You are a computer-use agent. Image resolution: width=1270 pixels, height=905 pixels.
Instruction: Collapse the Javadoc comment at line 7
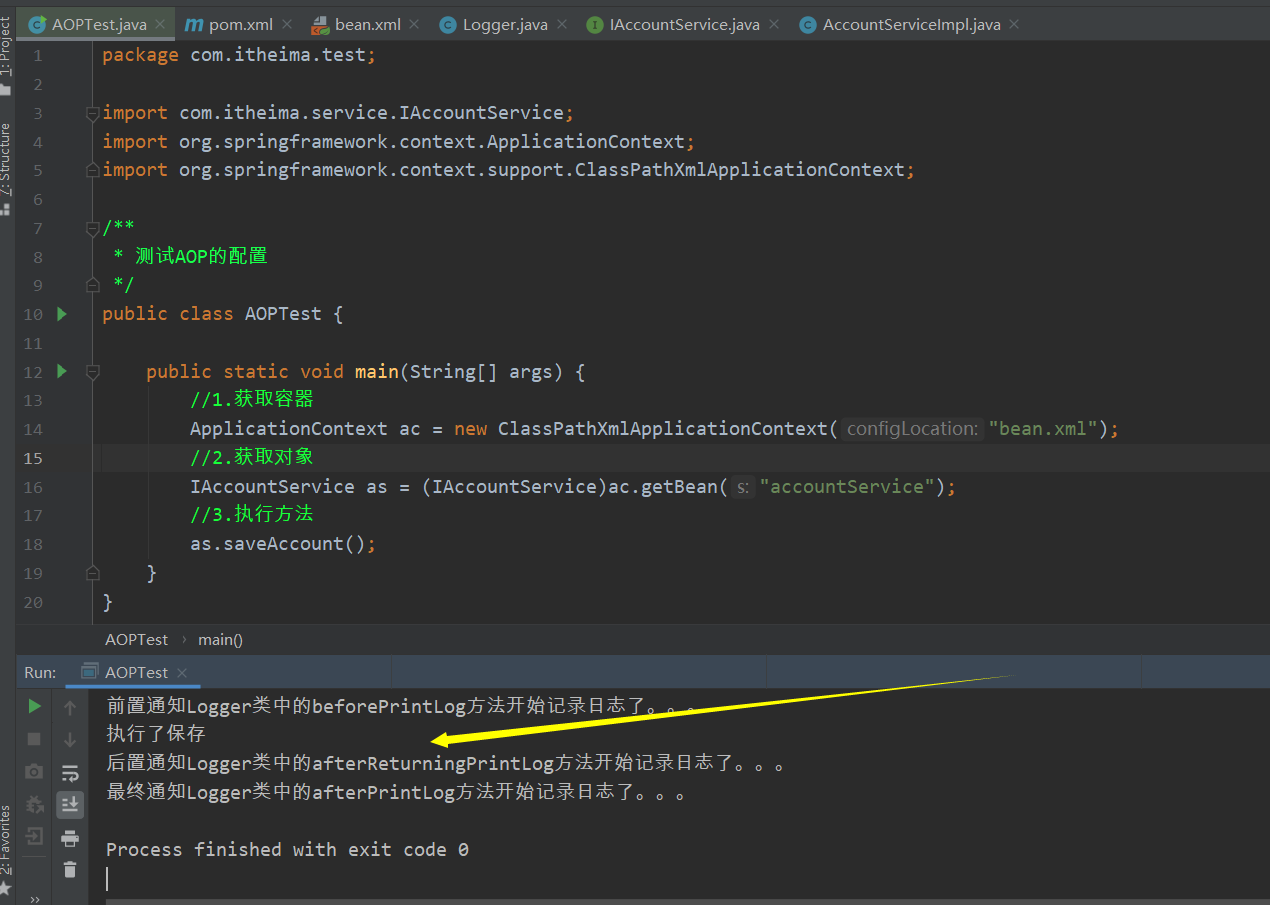point(93,228)
